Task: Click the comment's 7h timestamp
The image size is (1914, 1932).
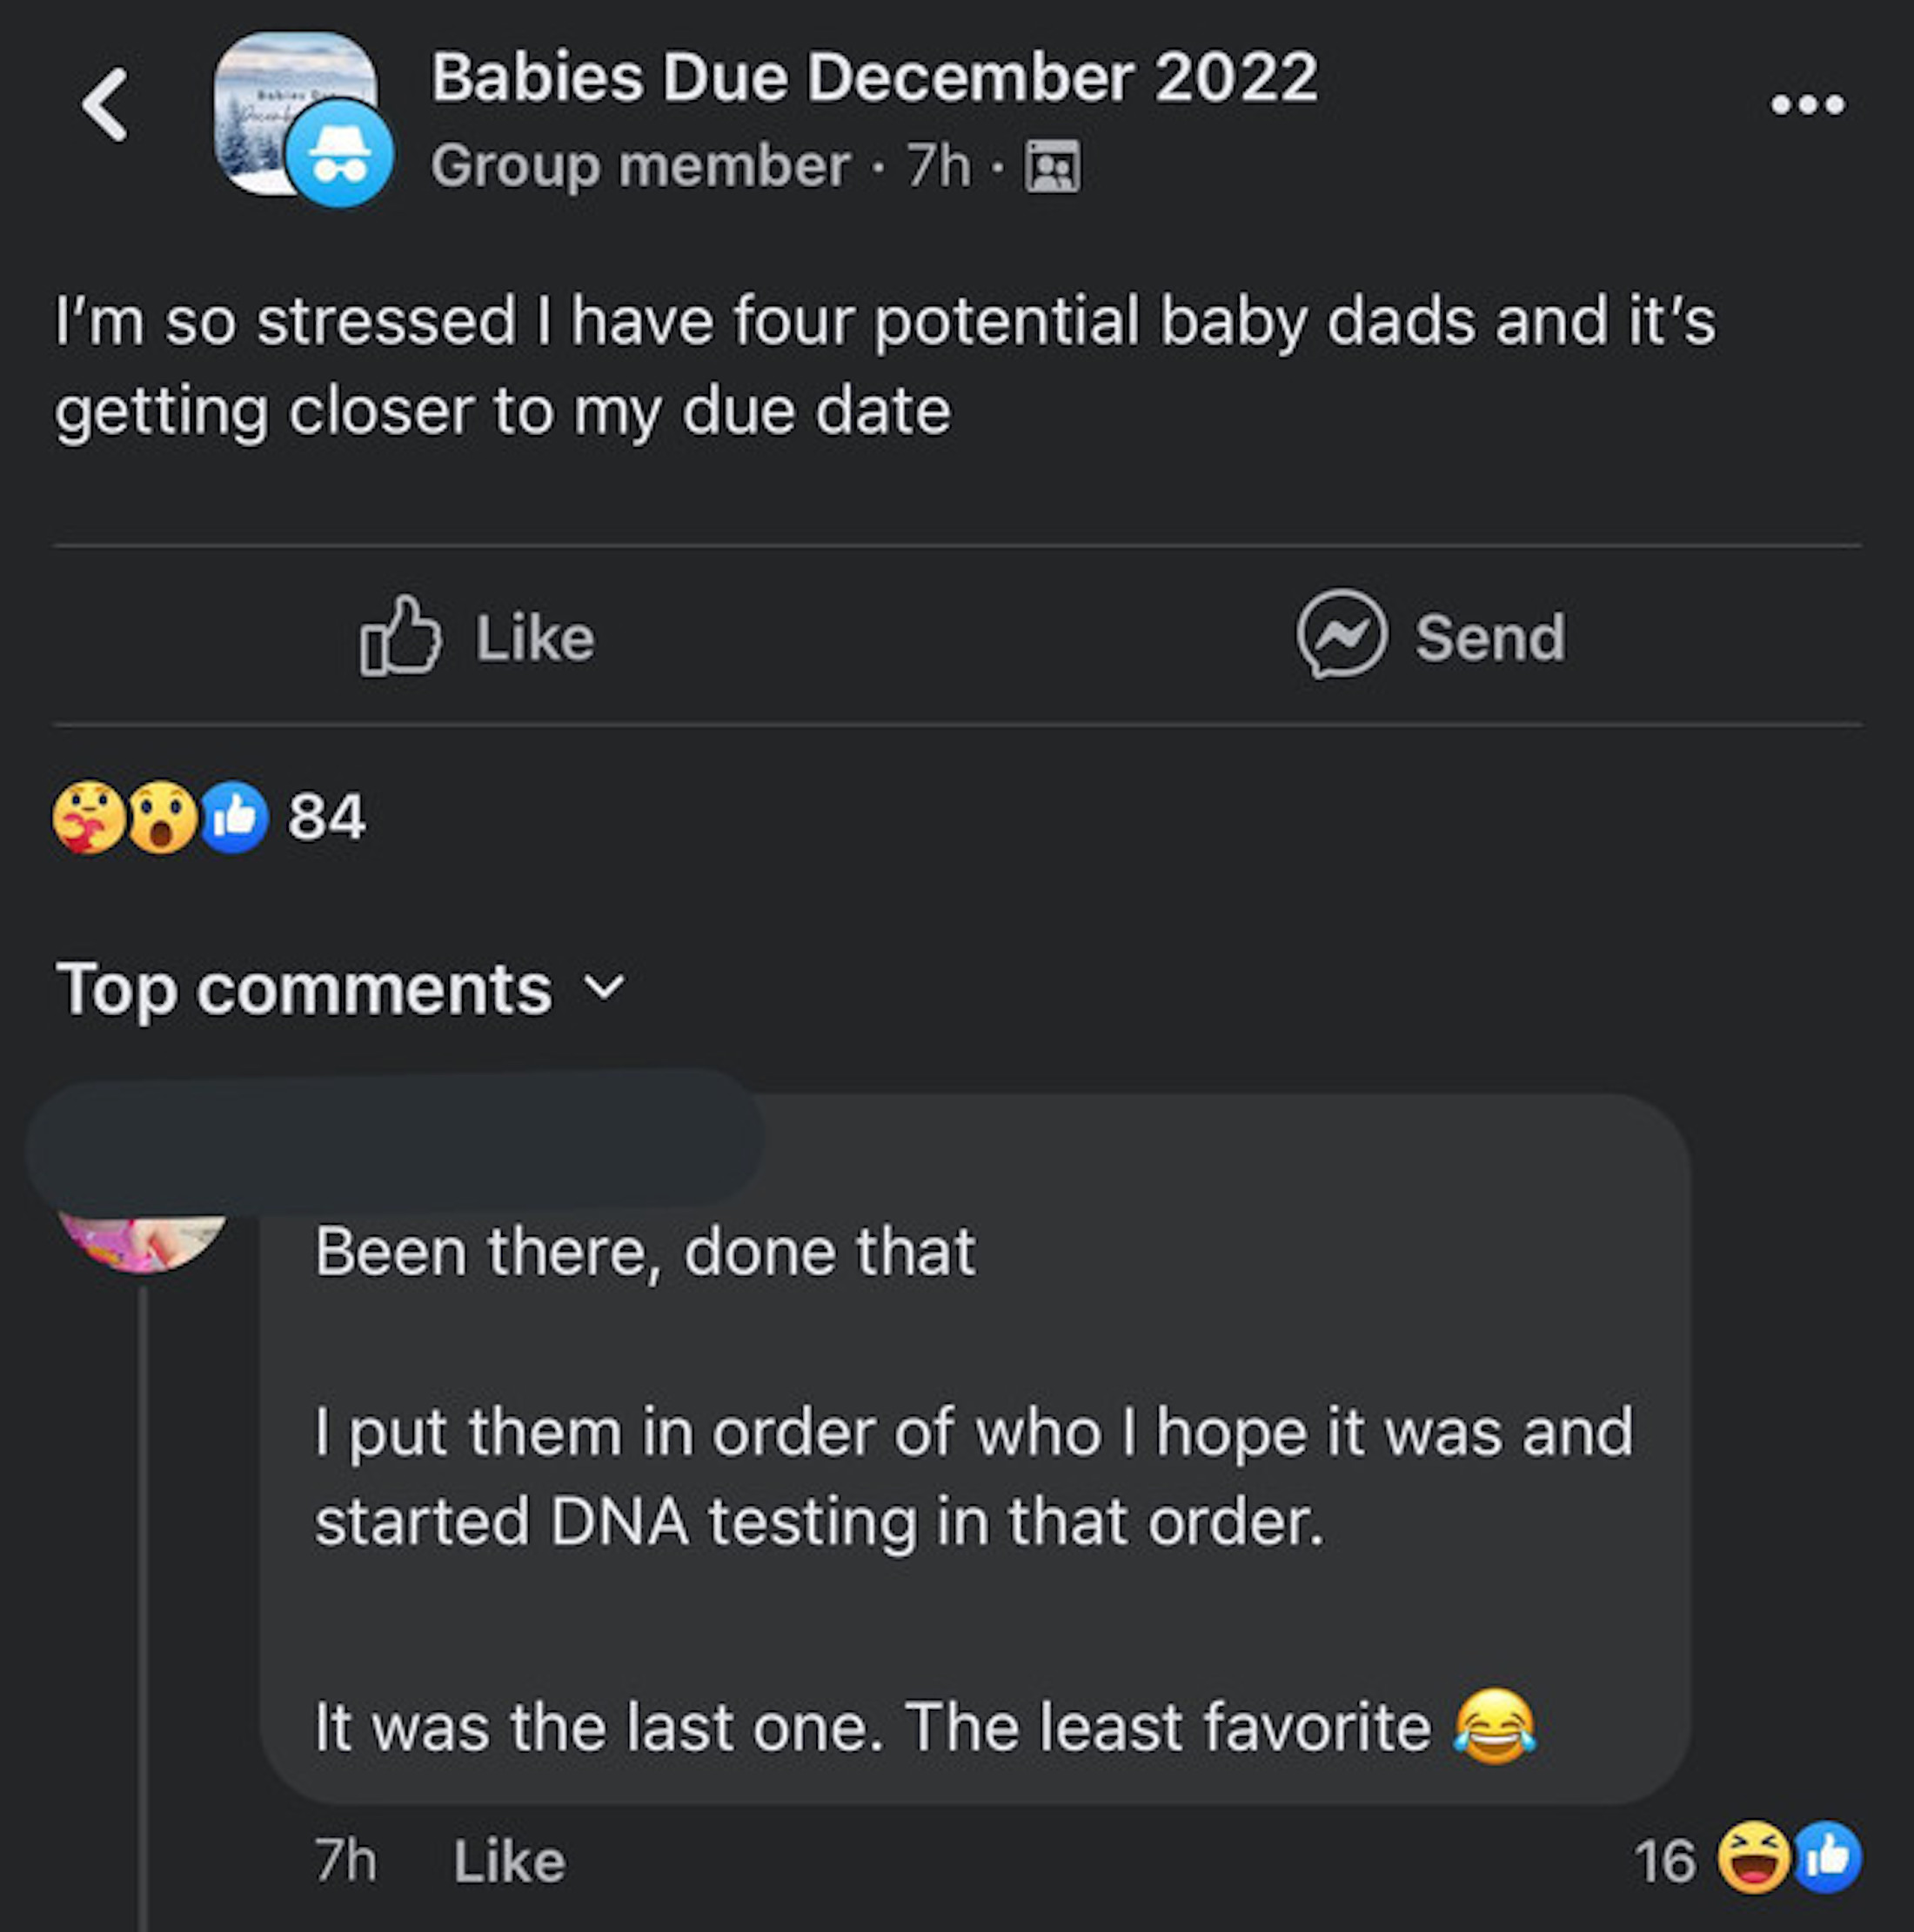Action: (x=346, y=1861)
